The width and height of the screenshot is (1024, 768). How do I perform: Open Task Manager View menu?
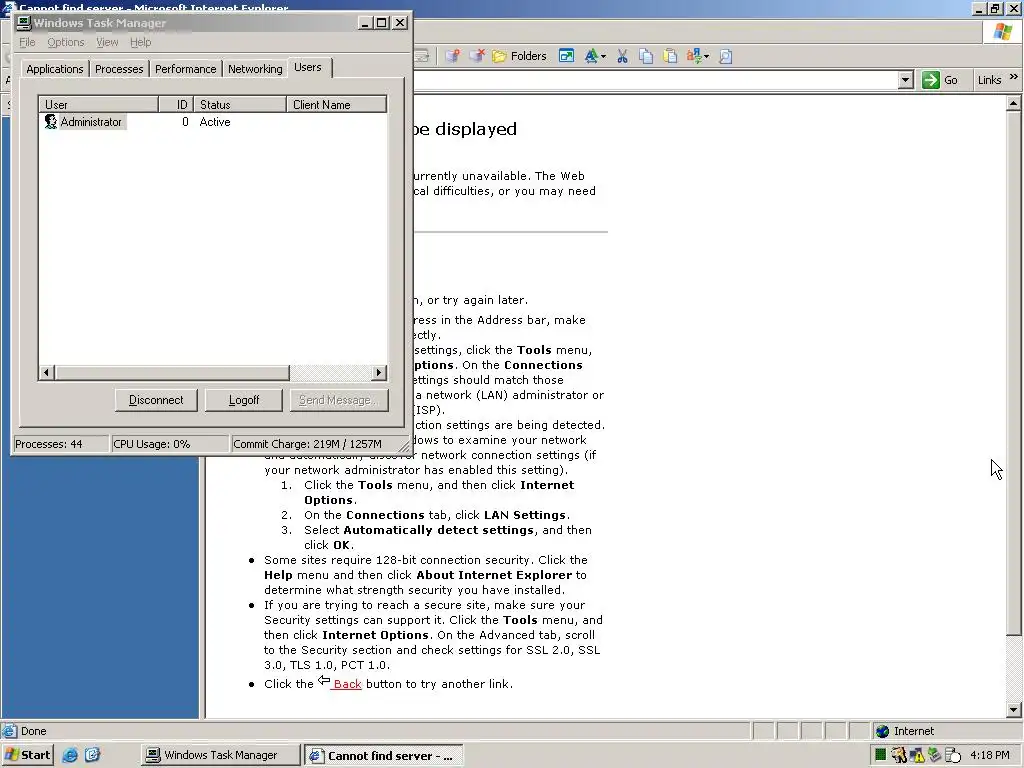107,42
